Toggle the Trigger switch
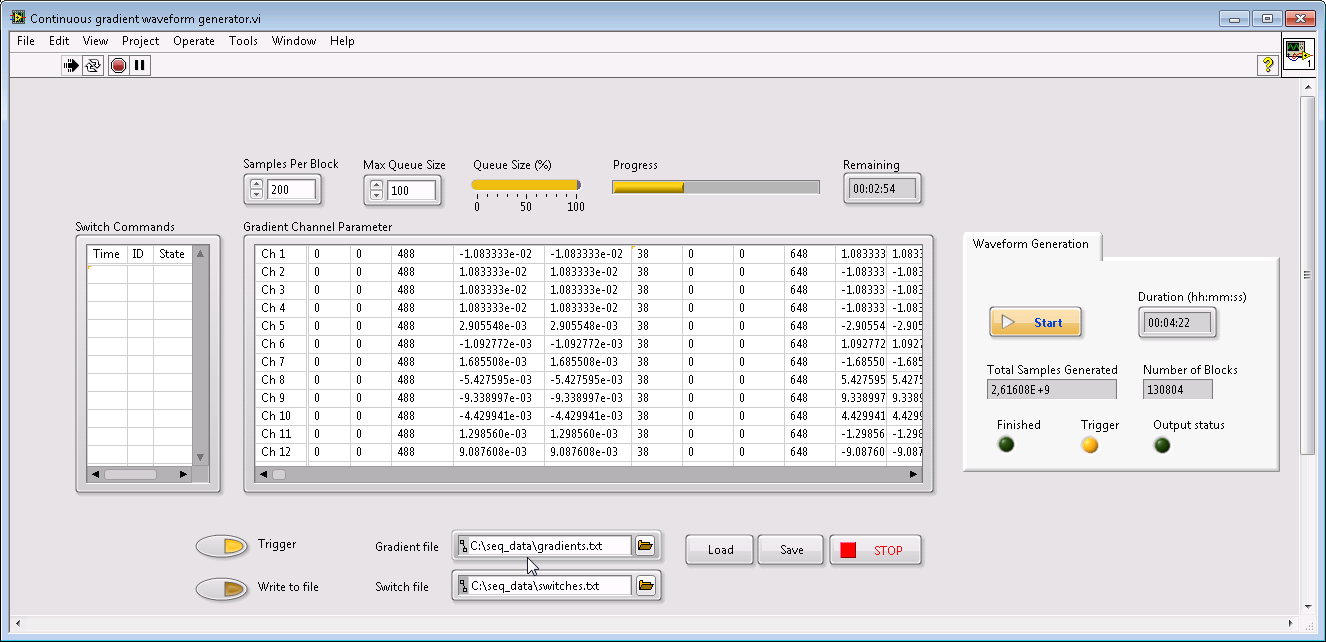The height and width of the screenshot is (642, 1326). (x=222, y=546)
